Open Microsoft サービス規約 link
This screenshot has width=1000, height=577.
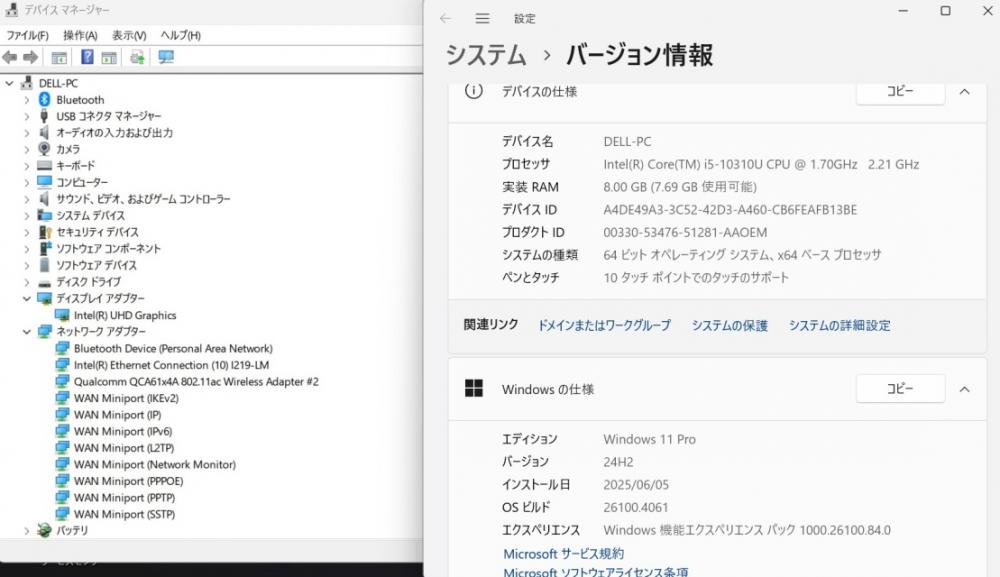click(x=563, y=553)
